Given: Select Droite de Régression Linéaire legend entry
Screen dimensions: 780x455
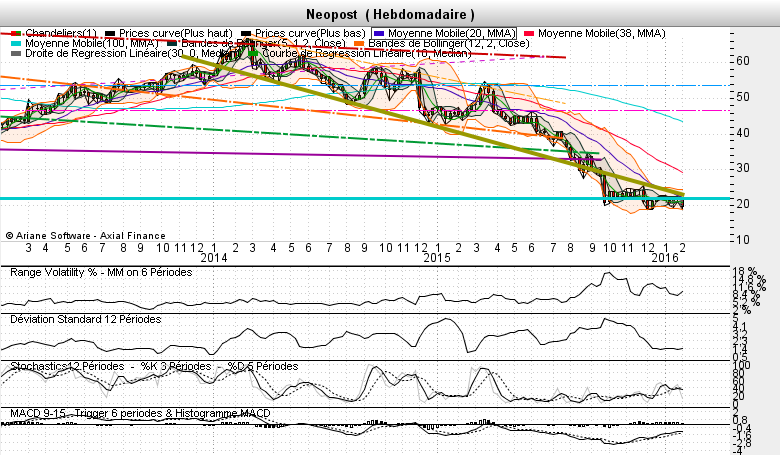Looking at the screenshot, I should [x=110, y=54].
